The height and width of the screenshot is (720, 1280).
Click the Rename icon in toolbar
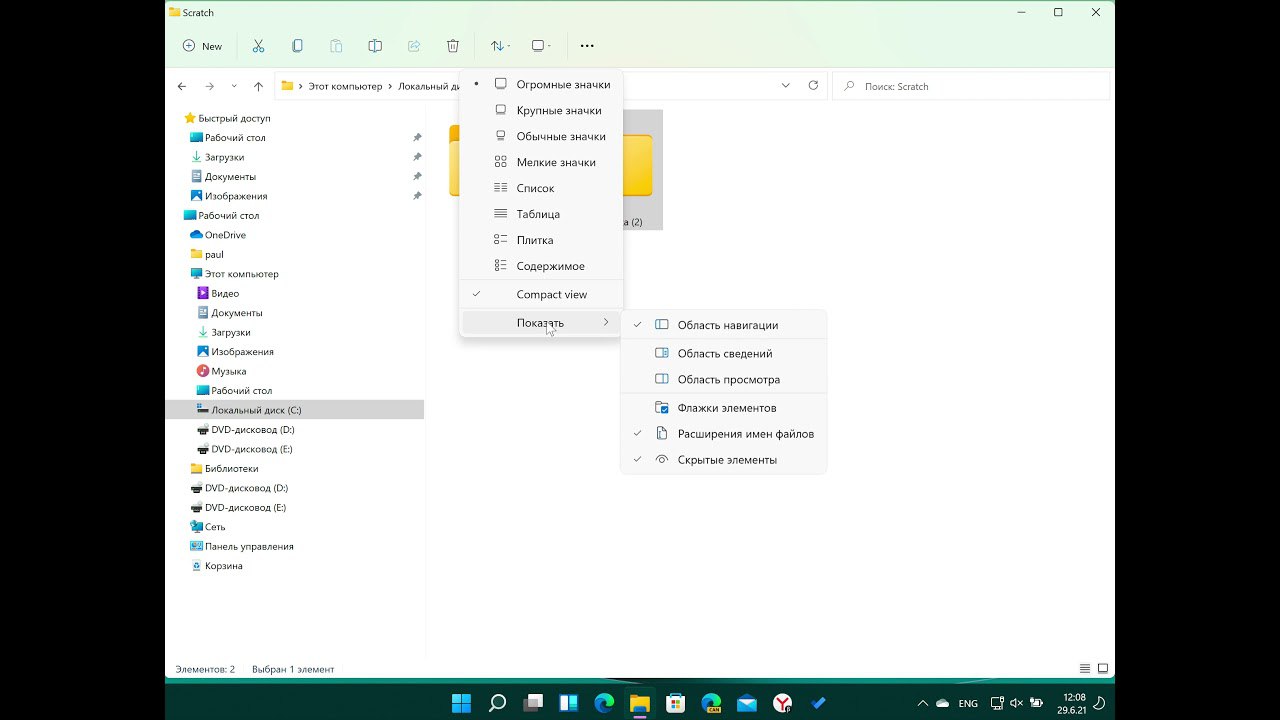[x=375, y=46]
